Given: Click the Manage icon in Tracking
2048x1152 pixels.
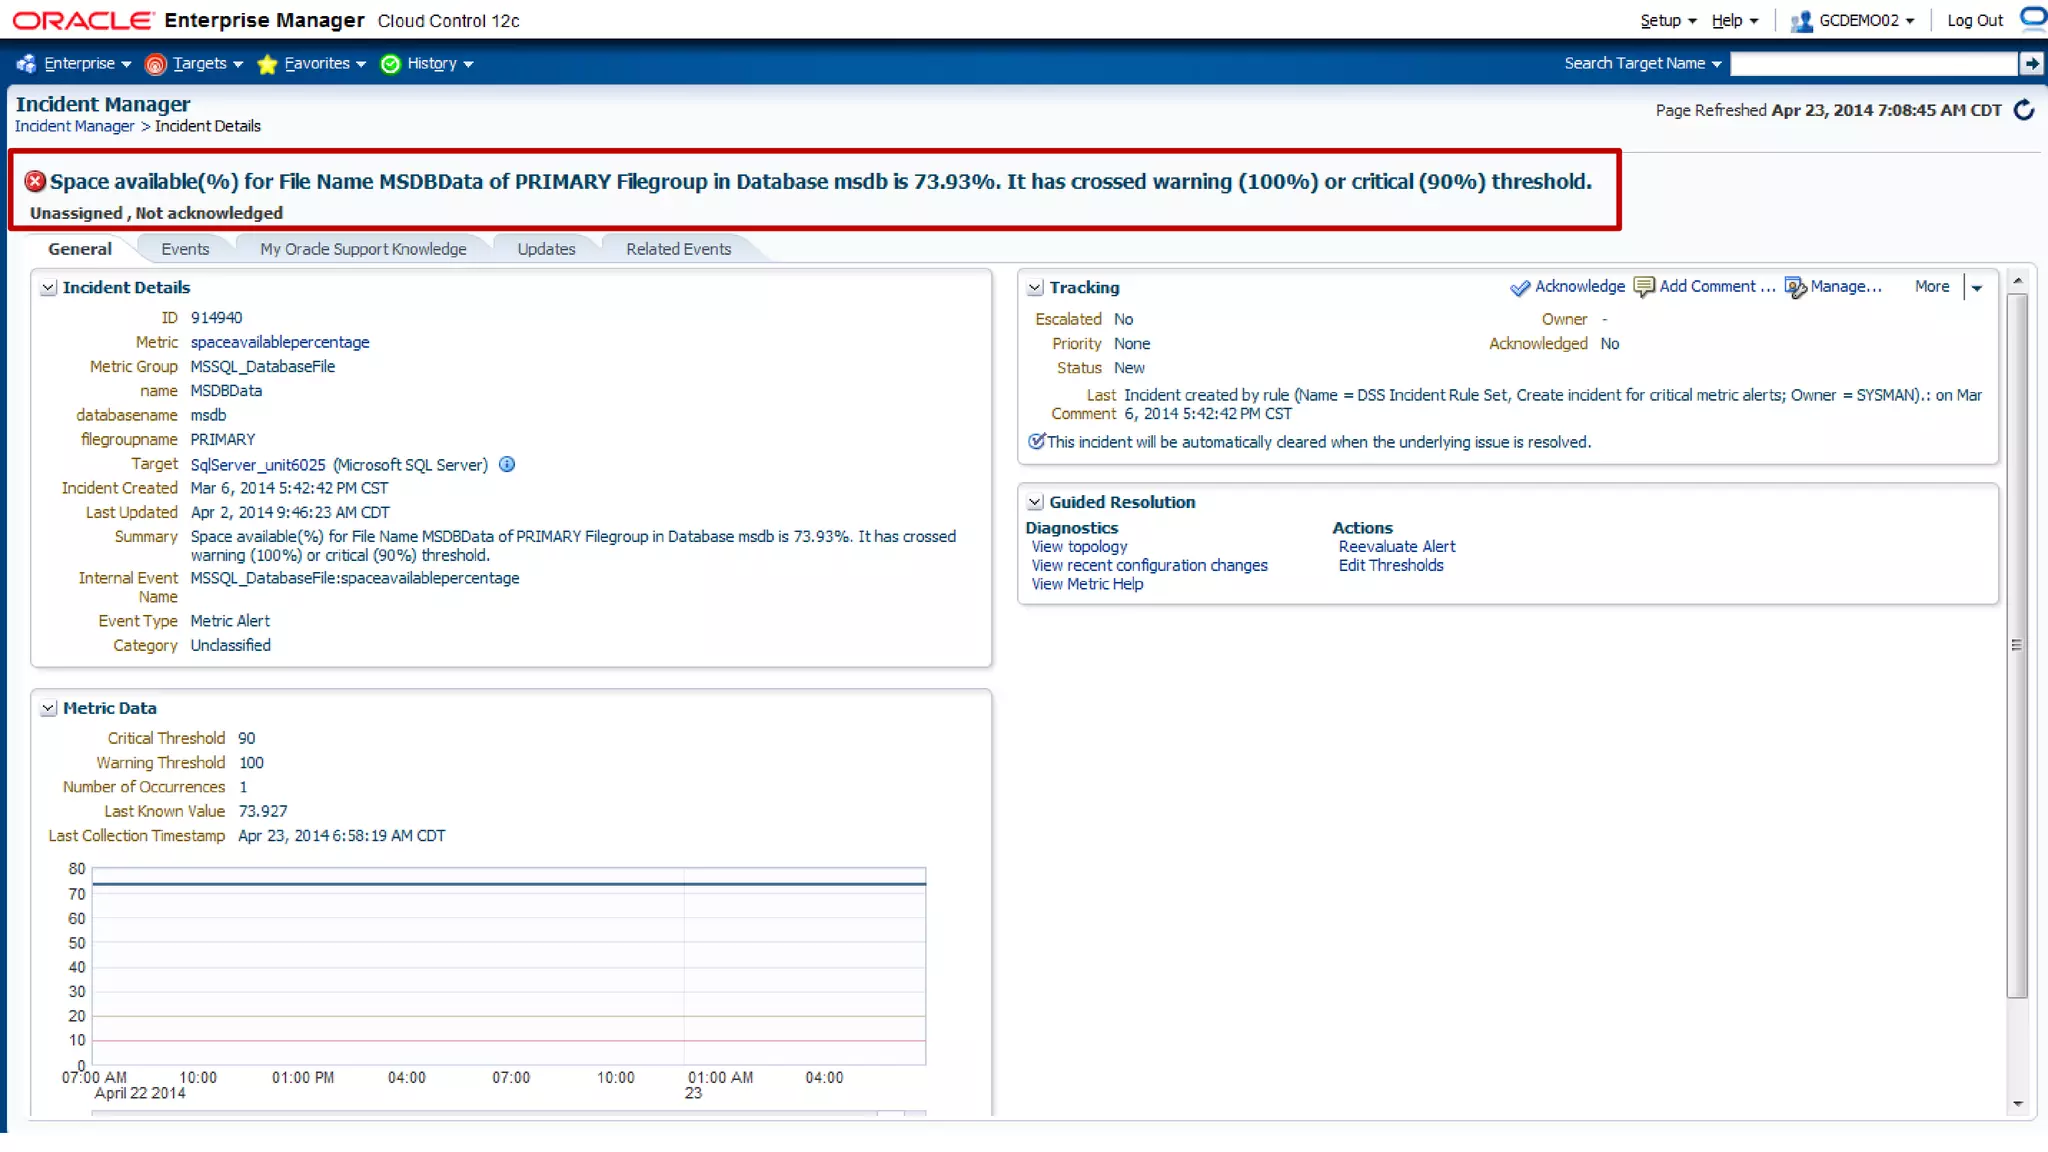Looking at the screenshot, I should (x=1796, y=288).
